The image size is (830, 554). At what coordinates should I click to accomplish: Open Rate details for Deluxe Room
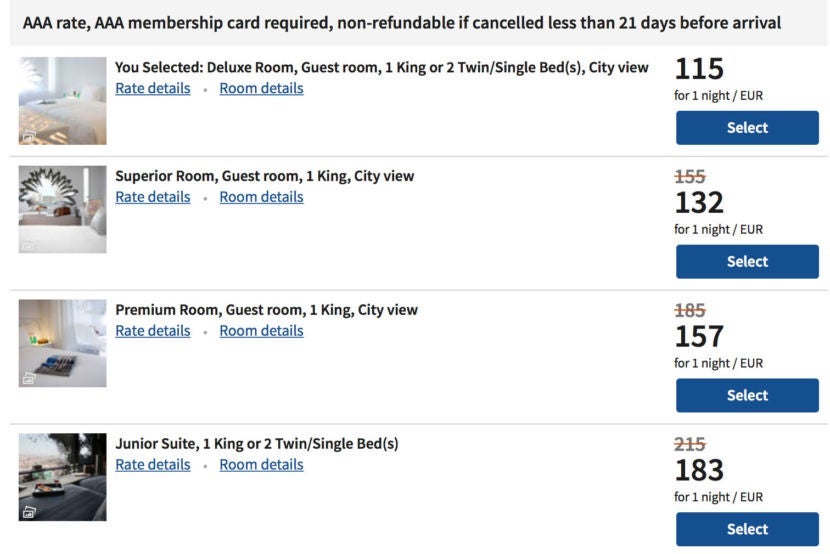(152, 88)
